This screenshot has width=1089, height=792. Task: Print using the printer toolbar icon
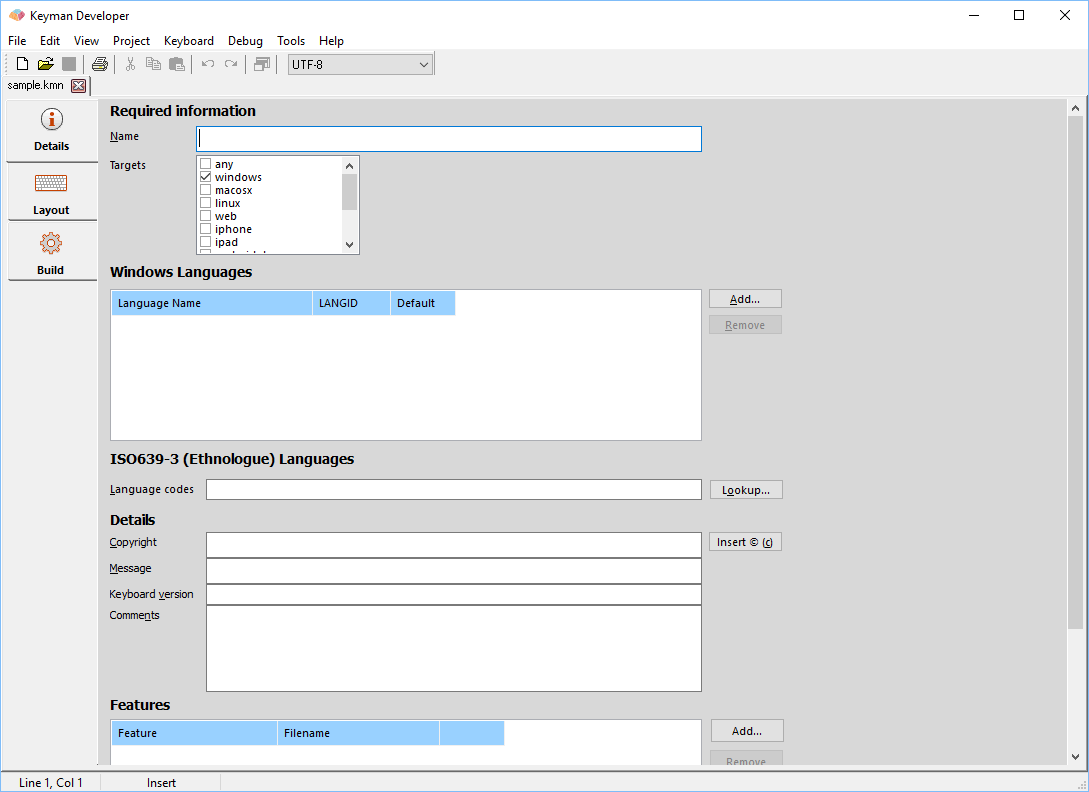pyautogui.click(x=100, y=65)
